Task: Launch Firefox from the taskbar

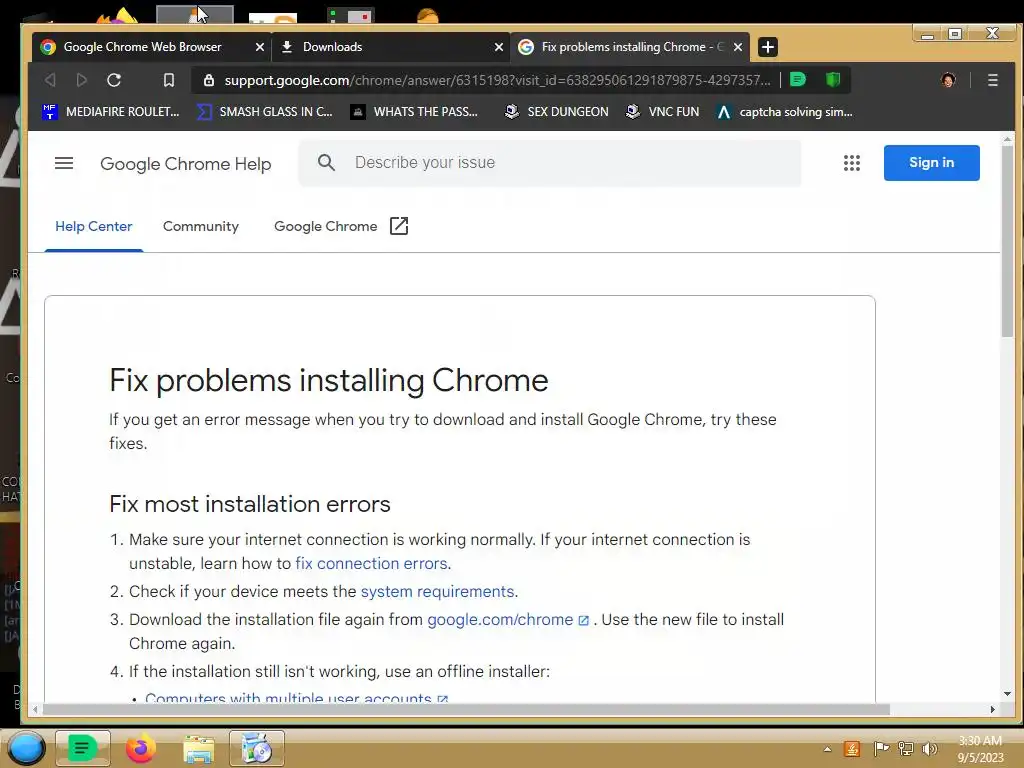Action: [x=140, y=748]
